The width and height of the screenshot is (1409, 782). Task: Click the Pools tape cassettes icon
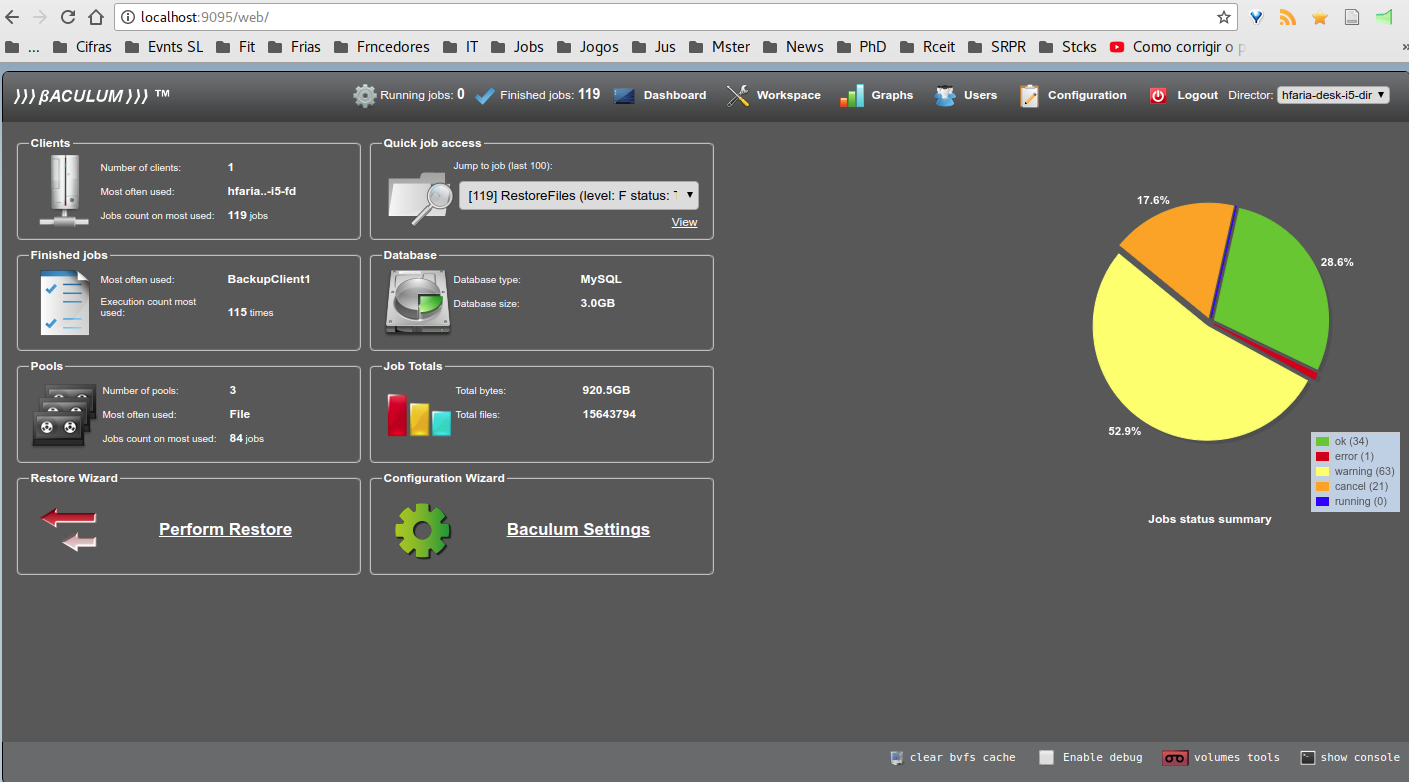pyautogui.click(x=64, y=414)
